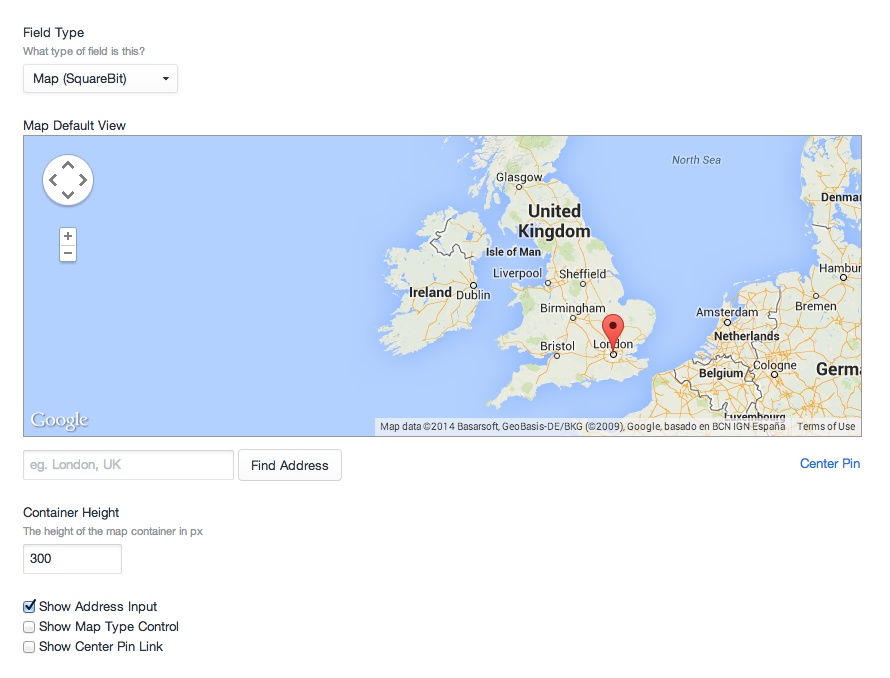
Task: Pan the map up with the top arrow
Action: (67, 165)
